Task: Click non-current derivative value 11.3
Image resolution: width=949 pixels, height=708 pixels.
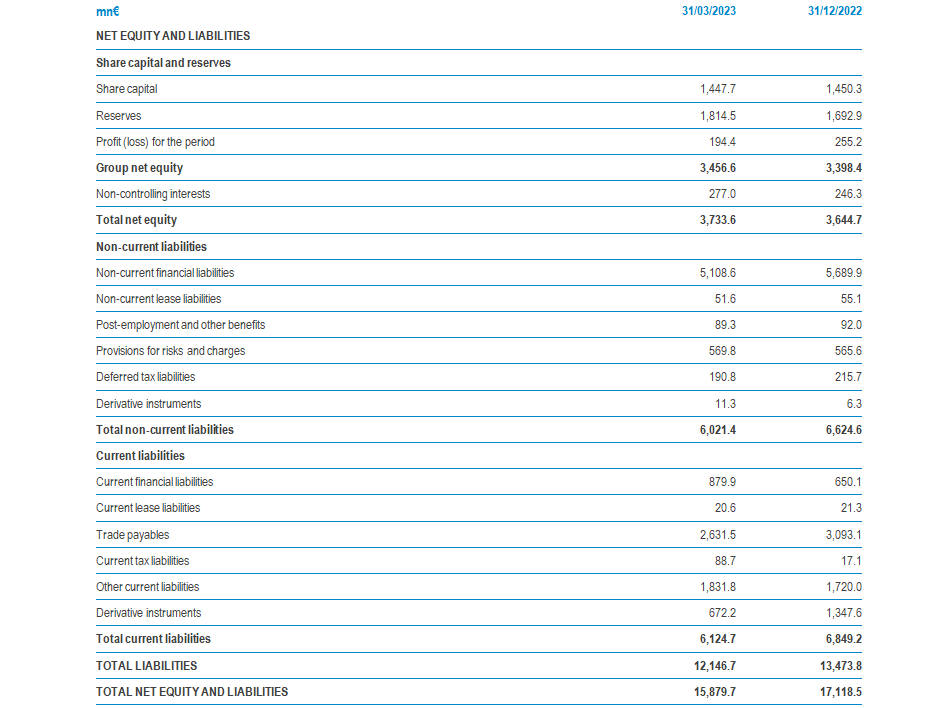Action: (x=726, y=404)
